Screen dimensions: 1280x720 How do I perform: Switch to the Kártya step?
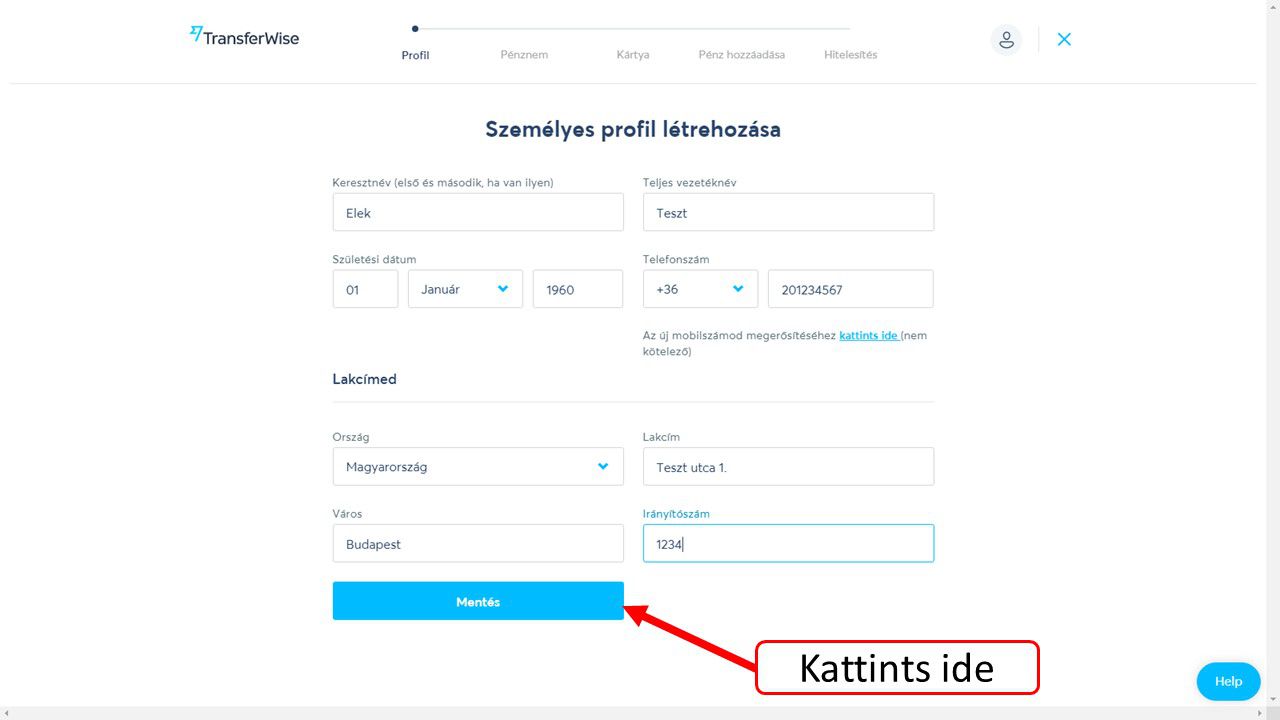click(x=633, y=55)
